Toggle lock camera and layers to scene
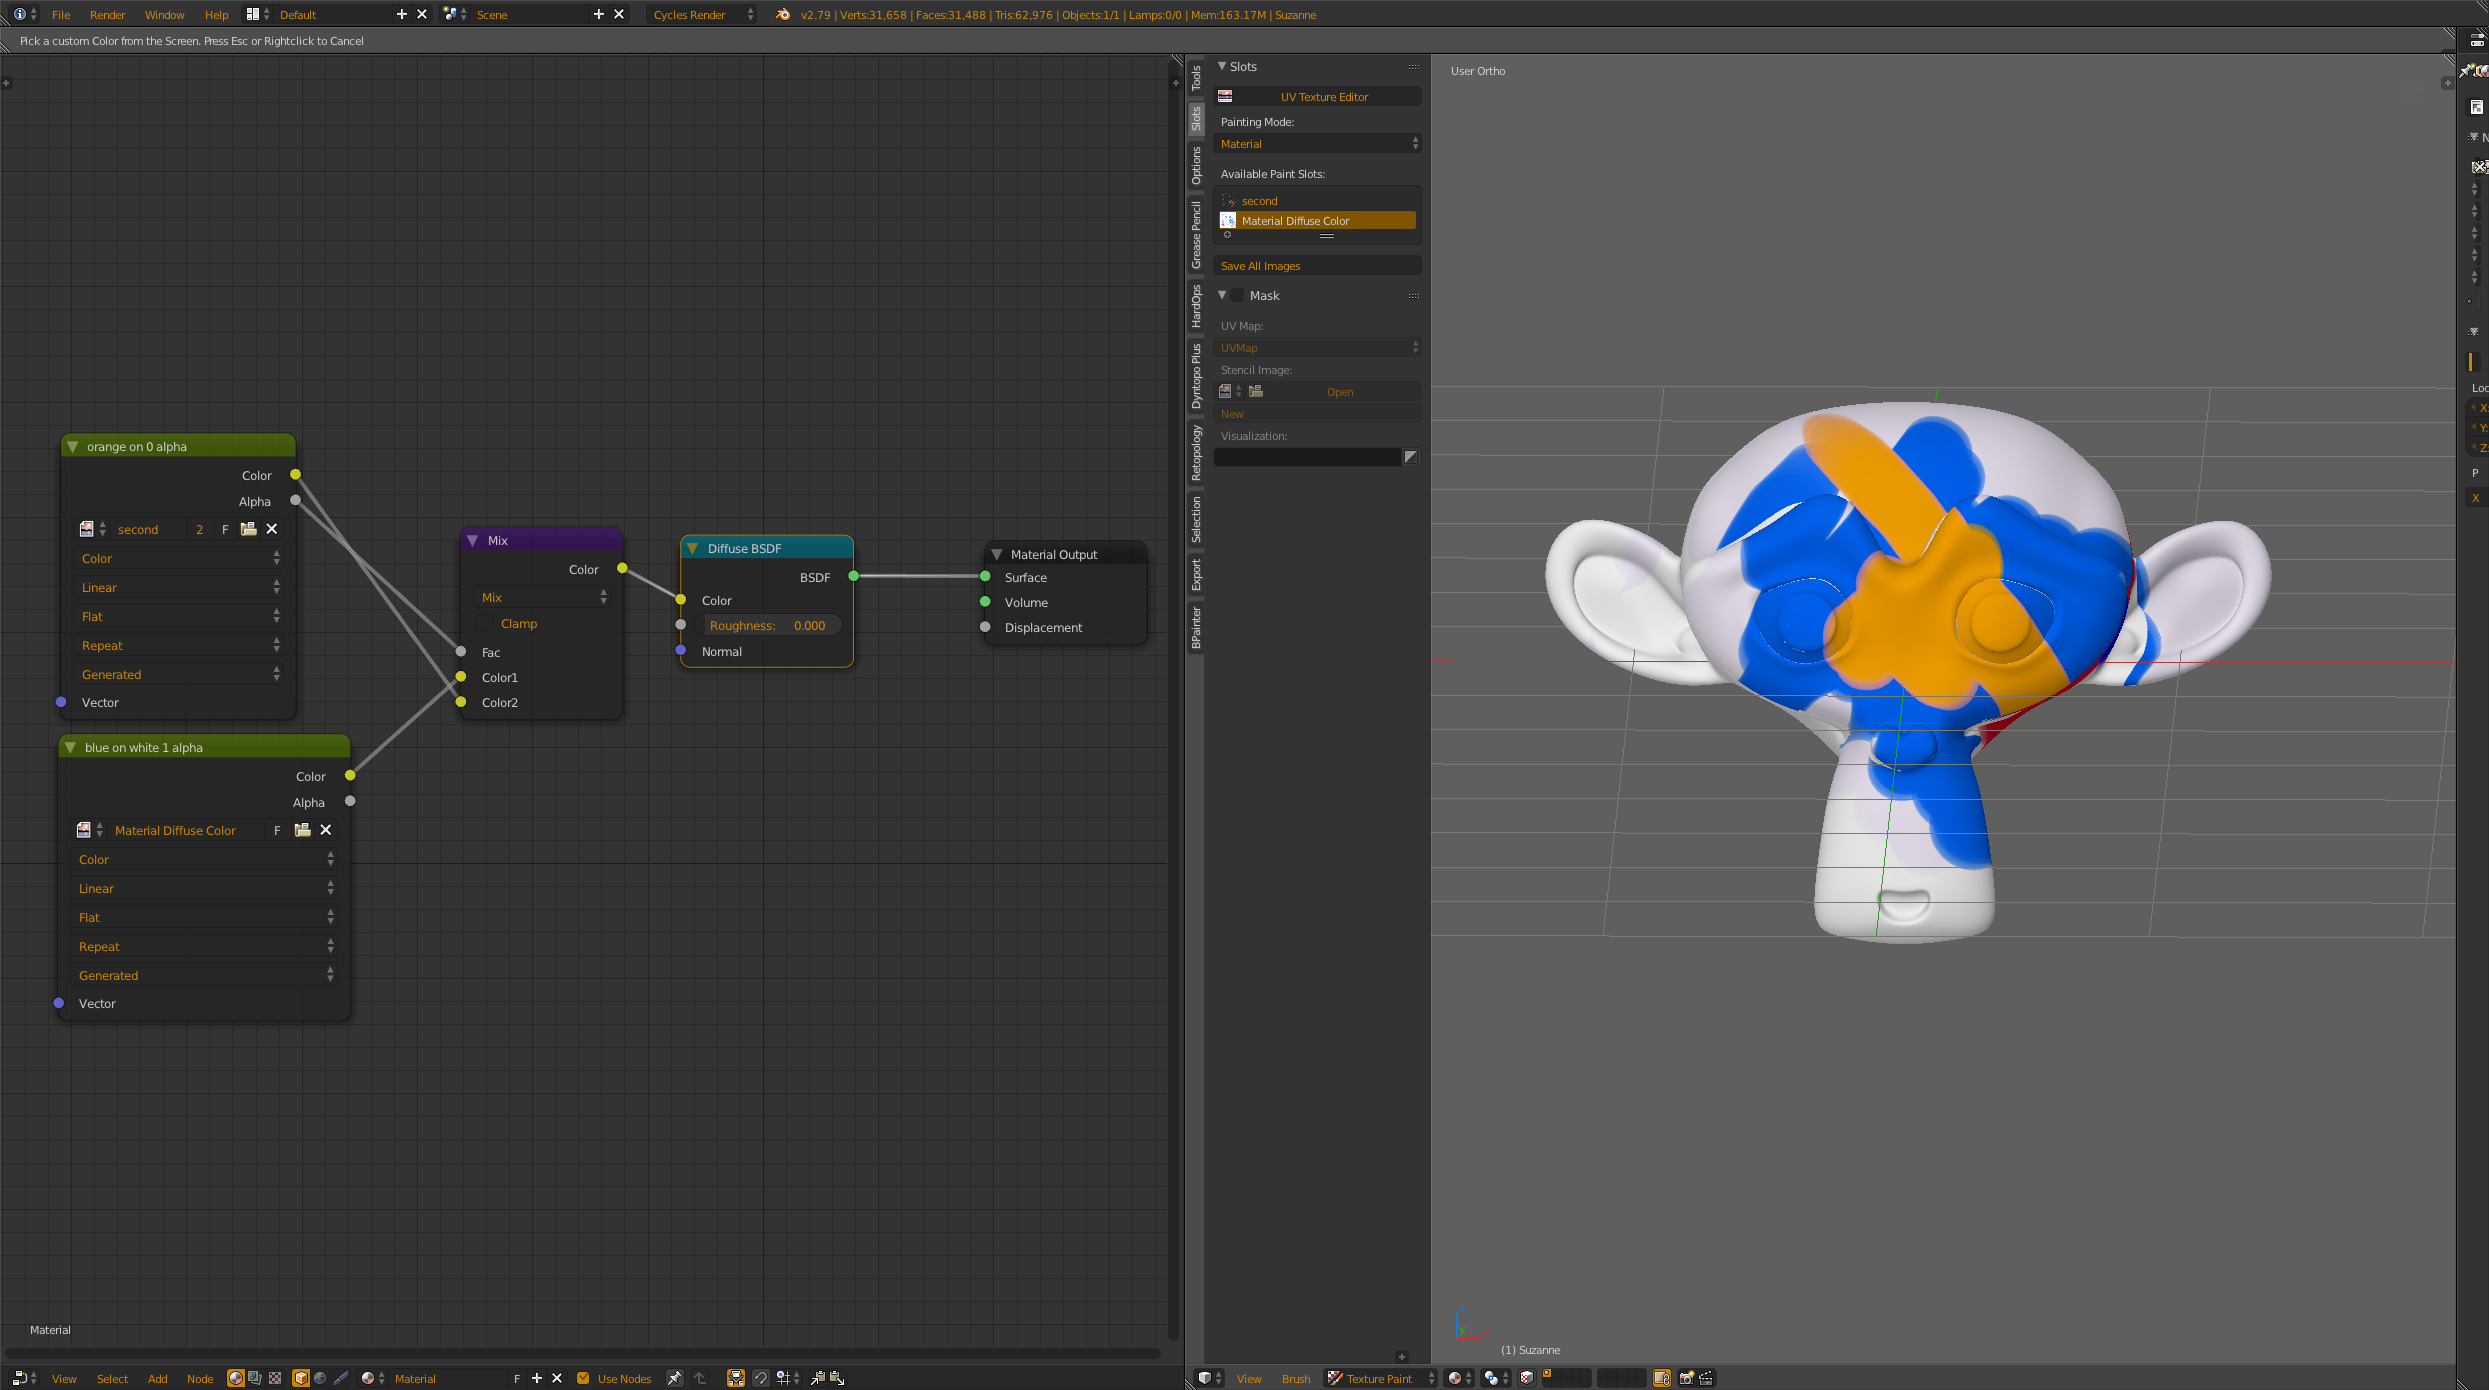The height and width of the screenshot is (1390, 2489). [x=1662, y=1378]
